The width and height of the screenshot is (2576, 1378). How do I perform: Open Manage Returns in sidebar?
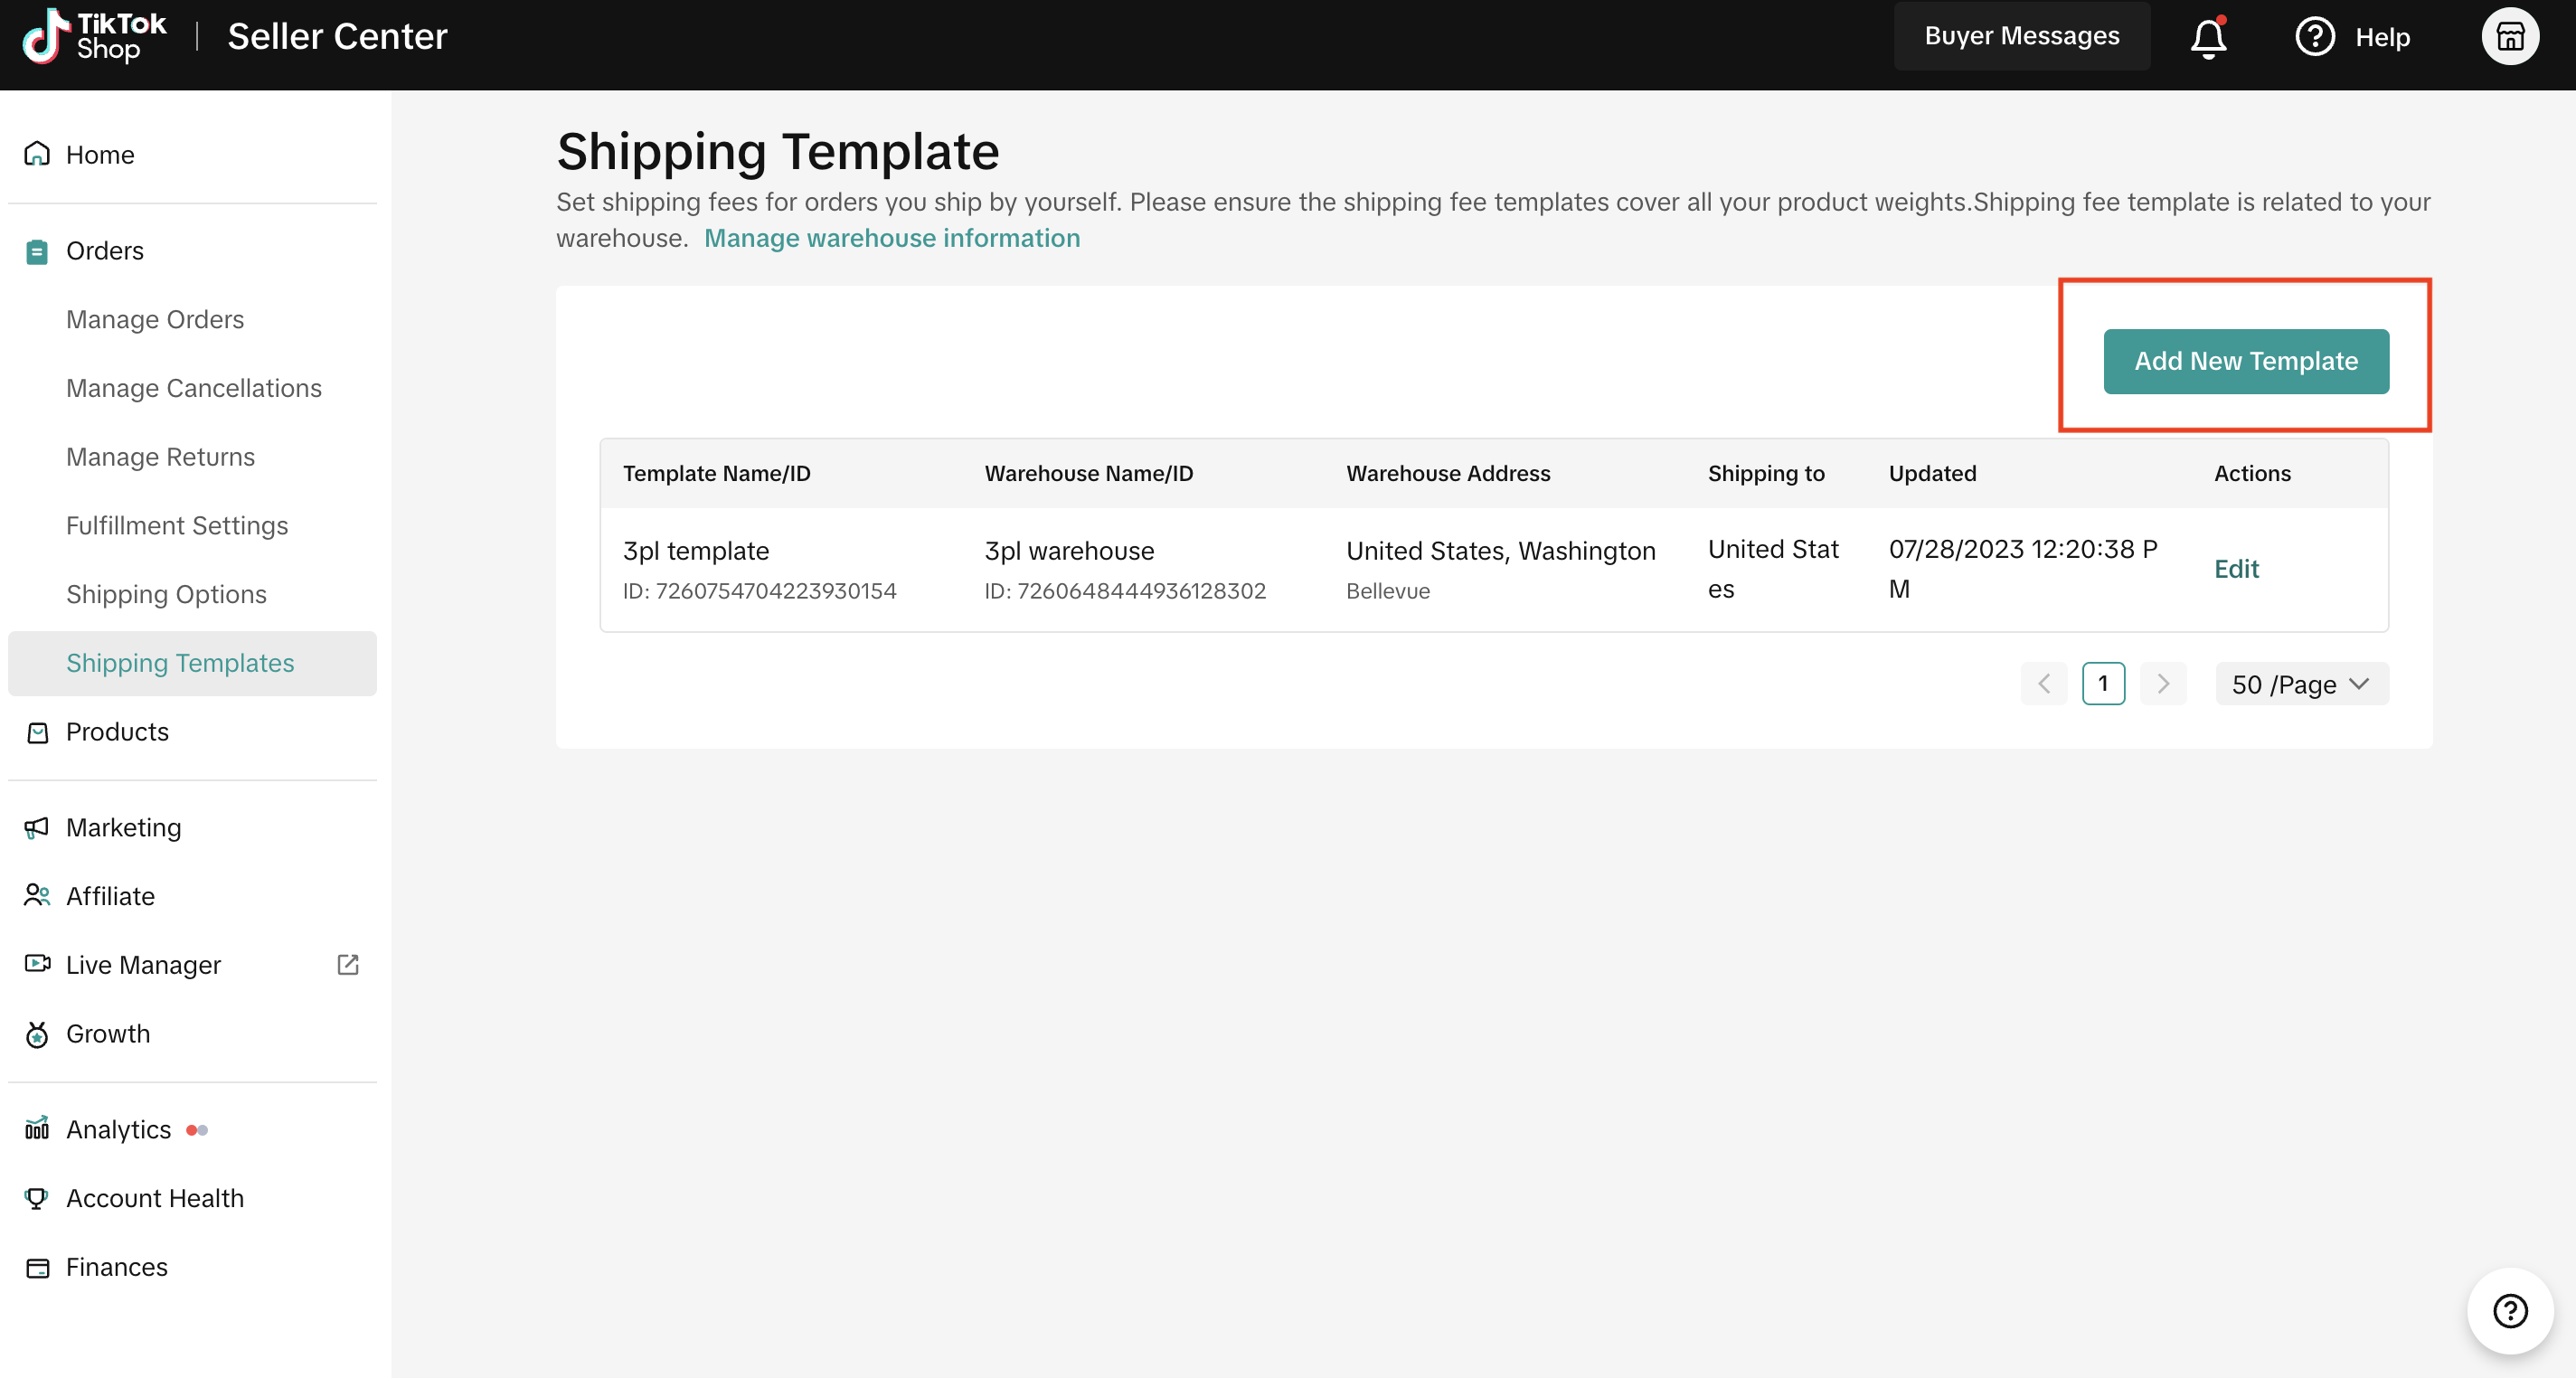[160, 457]
